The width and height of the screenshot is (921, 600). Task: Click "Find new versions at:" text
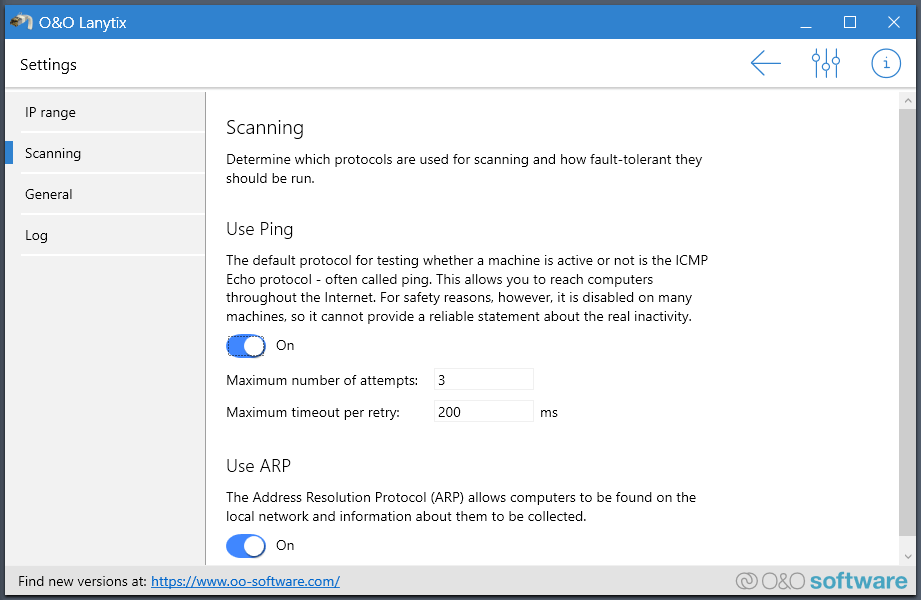82,581
